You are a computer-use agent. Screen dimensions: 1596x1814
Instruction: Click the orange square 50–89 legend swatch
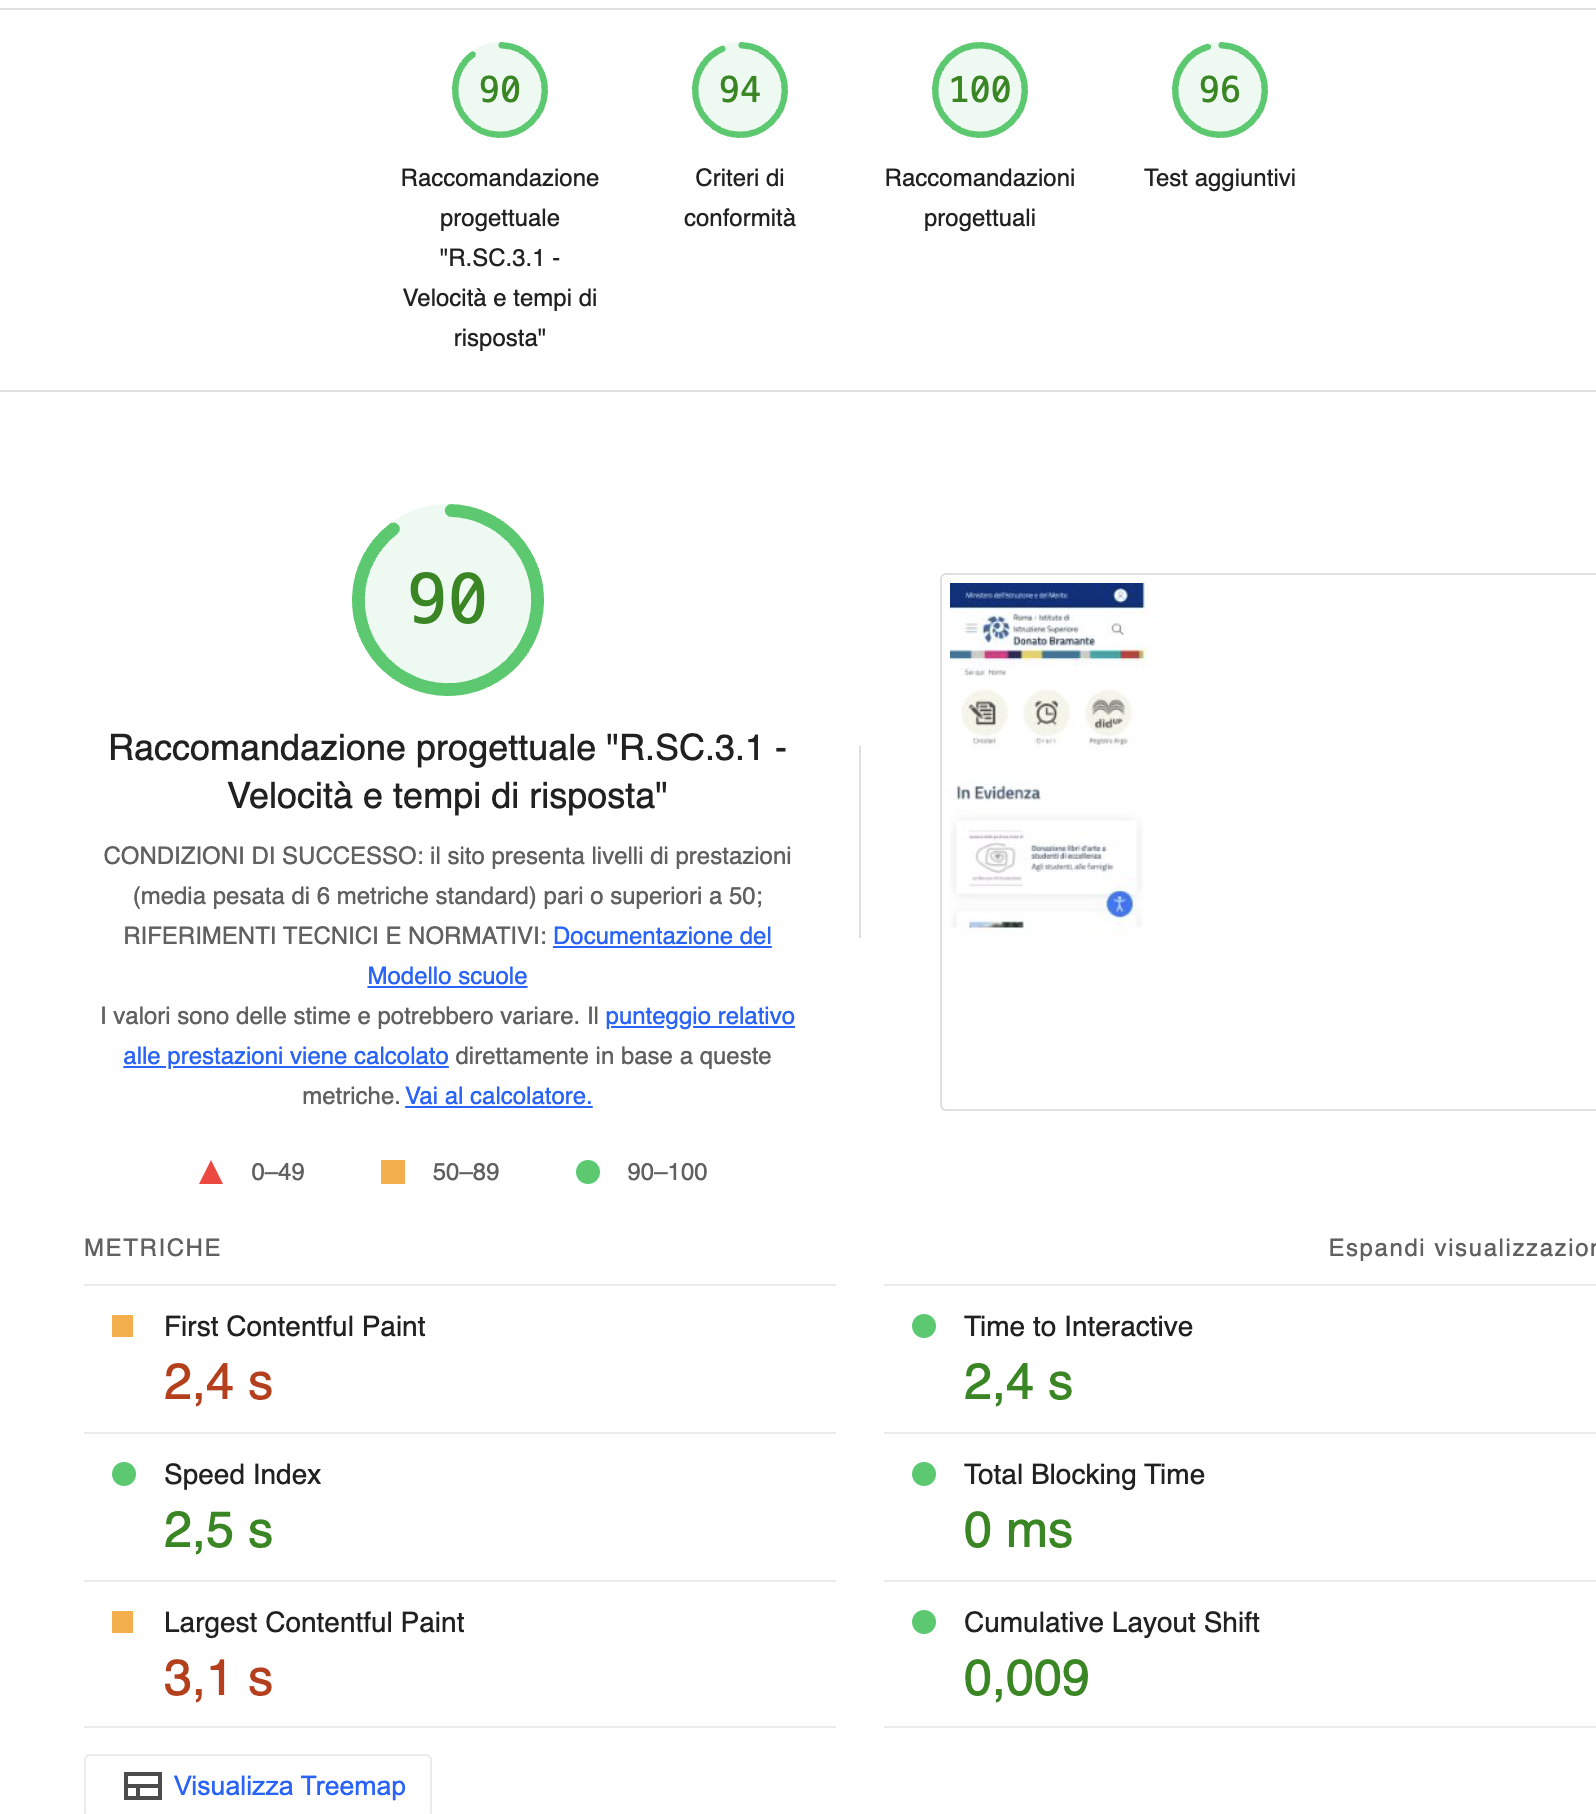point(393,1172)
